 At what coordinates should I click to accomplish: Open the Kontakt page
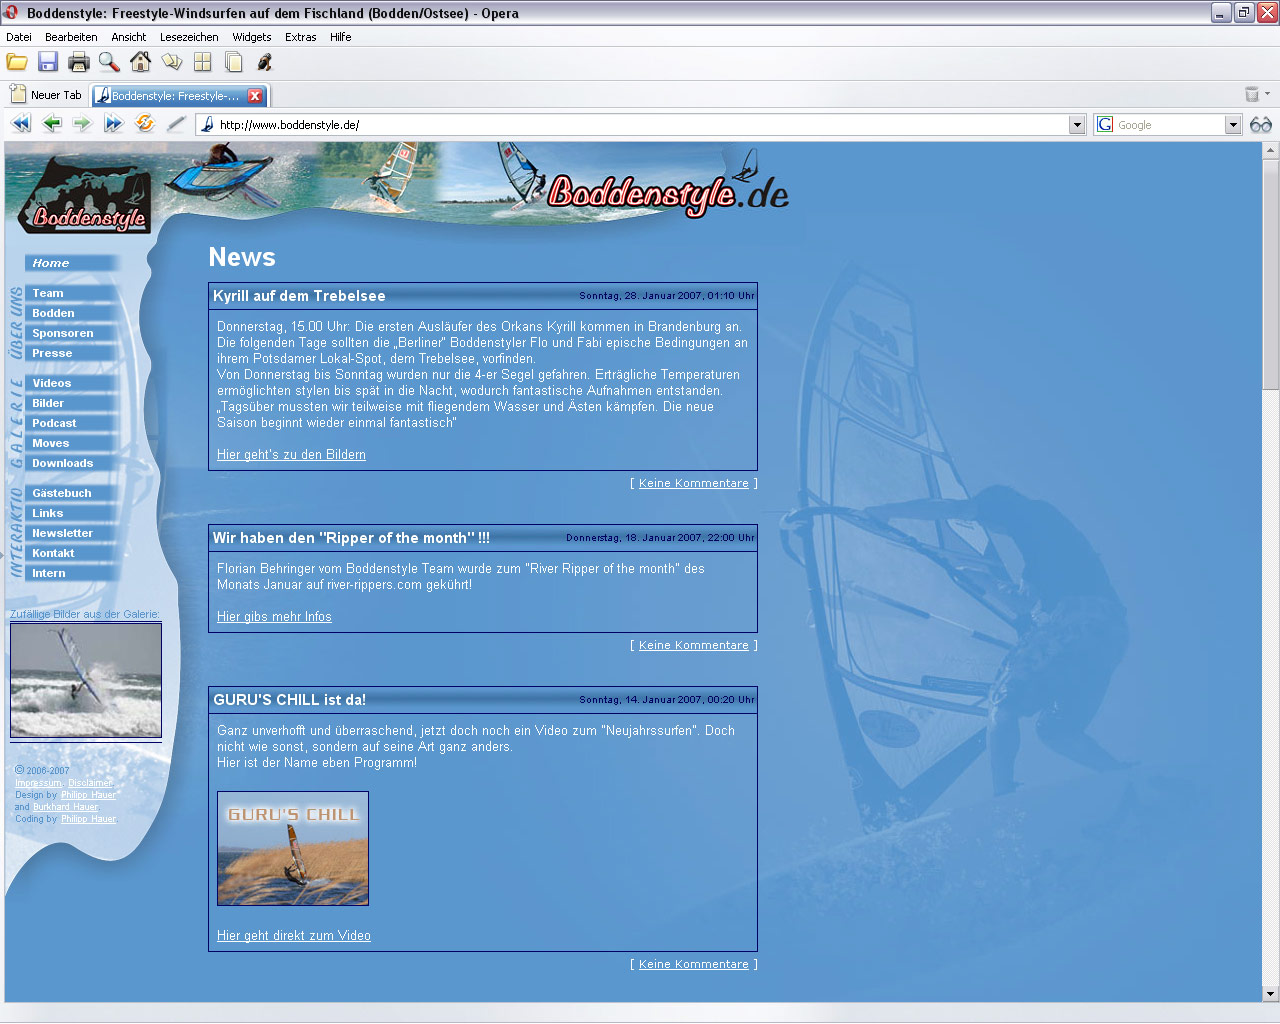(x=72, y=553)
